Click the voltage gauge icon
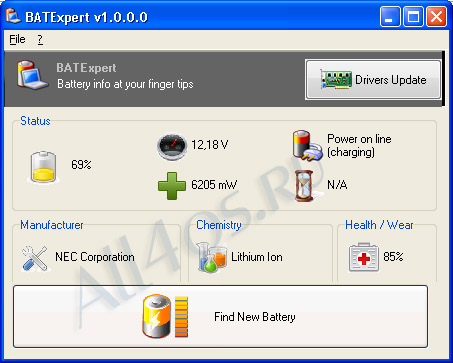453x363 pixels. point(172,146)
